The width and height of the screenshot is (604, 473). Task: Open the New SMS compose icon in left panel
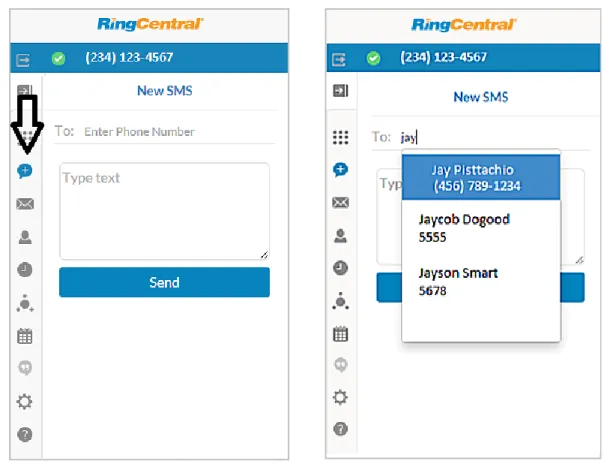[25, 171]
